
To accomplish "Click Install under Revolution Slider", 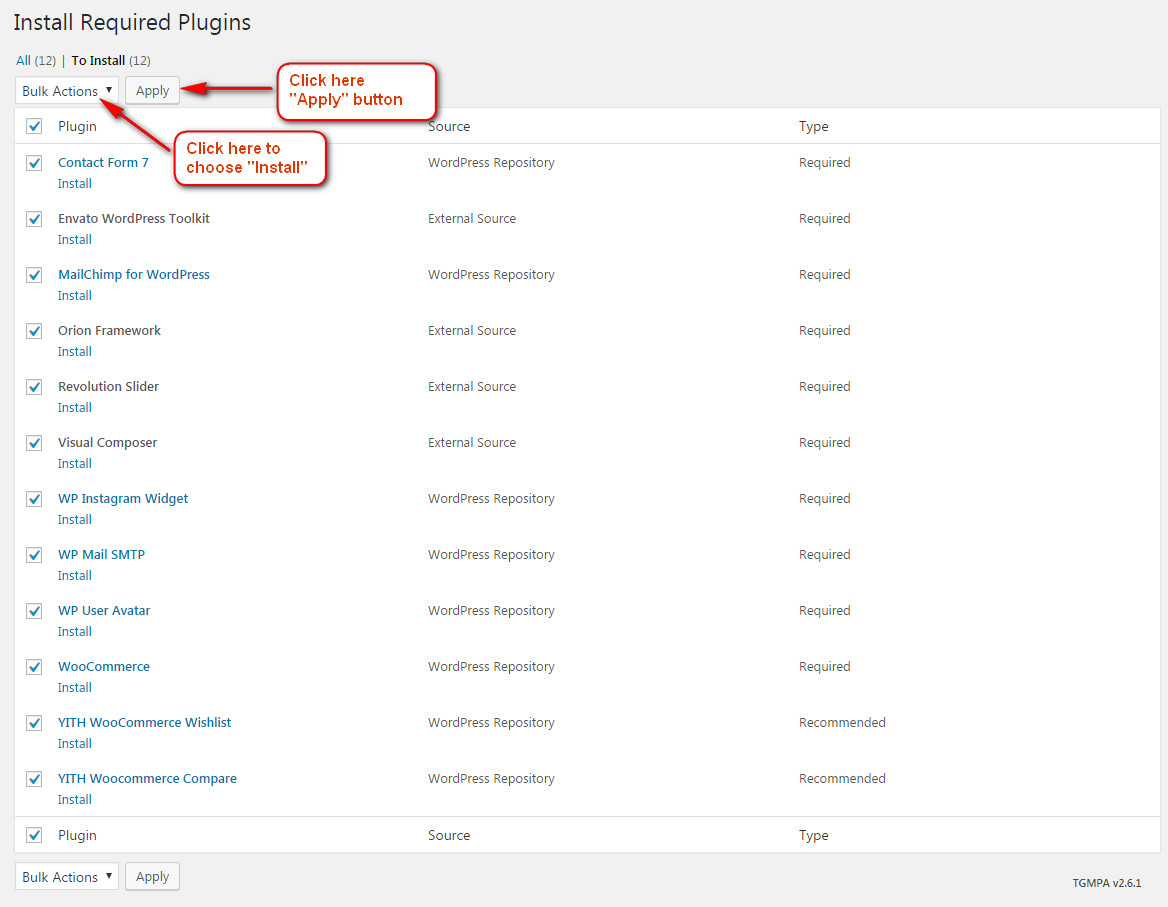I will click(x=74, y=407).
